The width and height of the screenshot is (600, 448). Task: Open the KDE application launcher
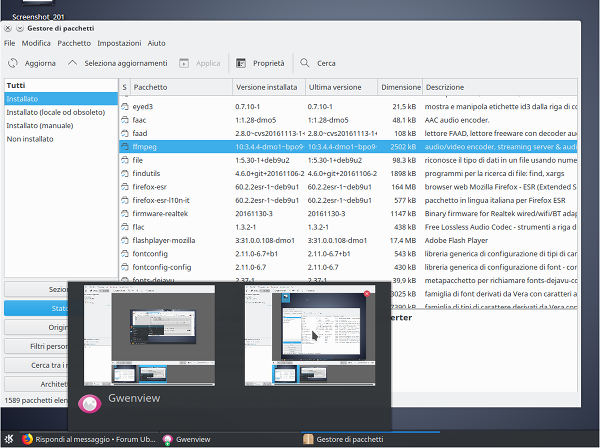click(8, 440)
